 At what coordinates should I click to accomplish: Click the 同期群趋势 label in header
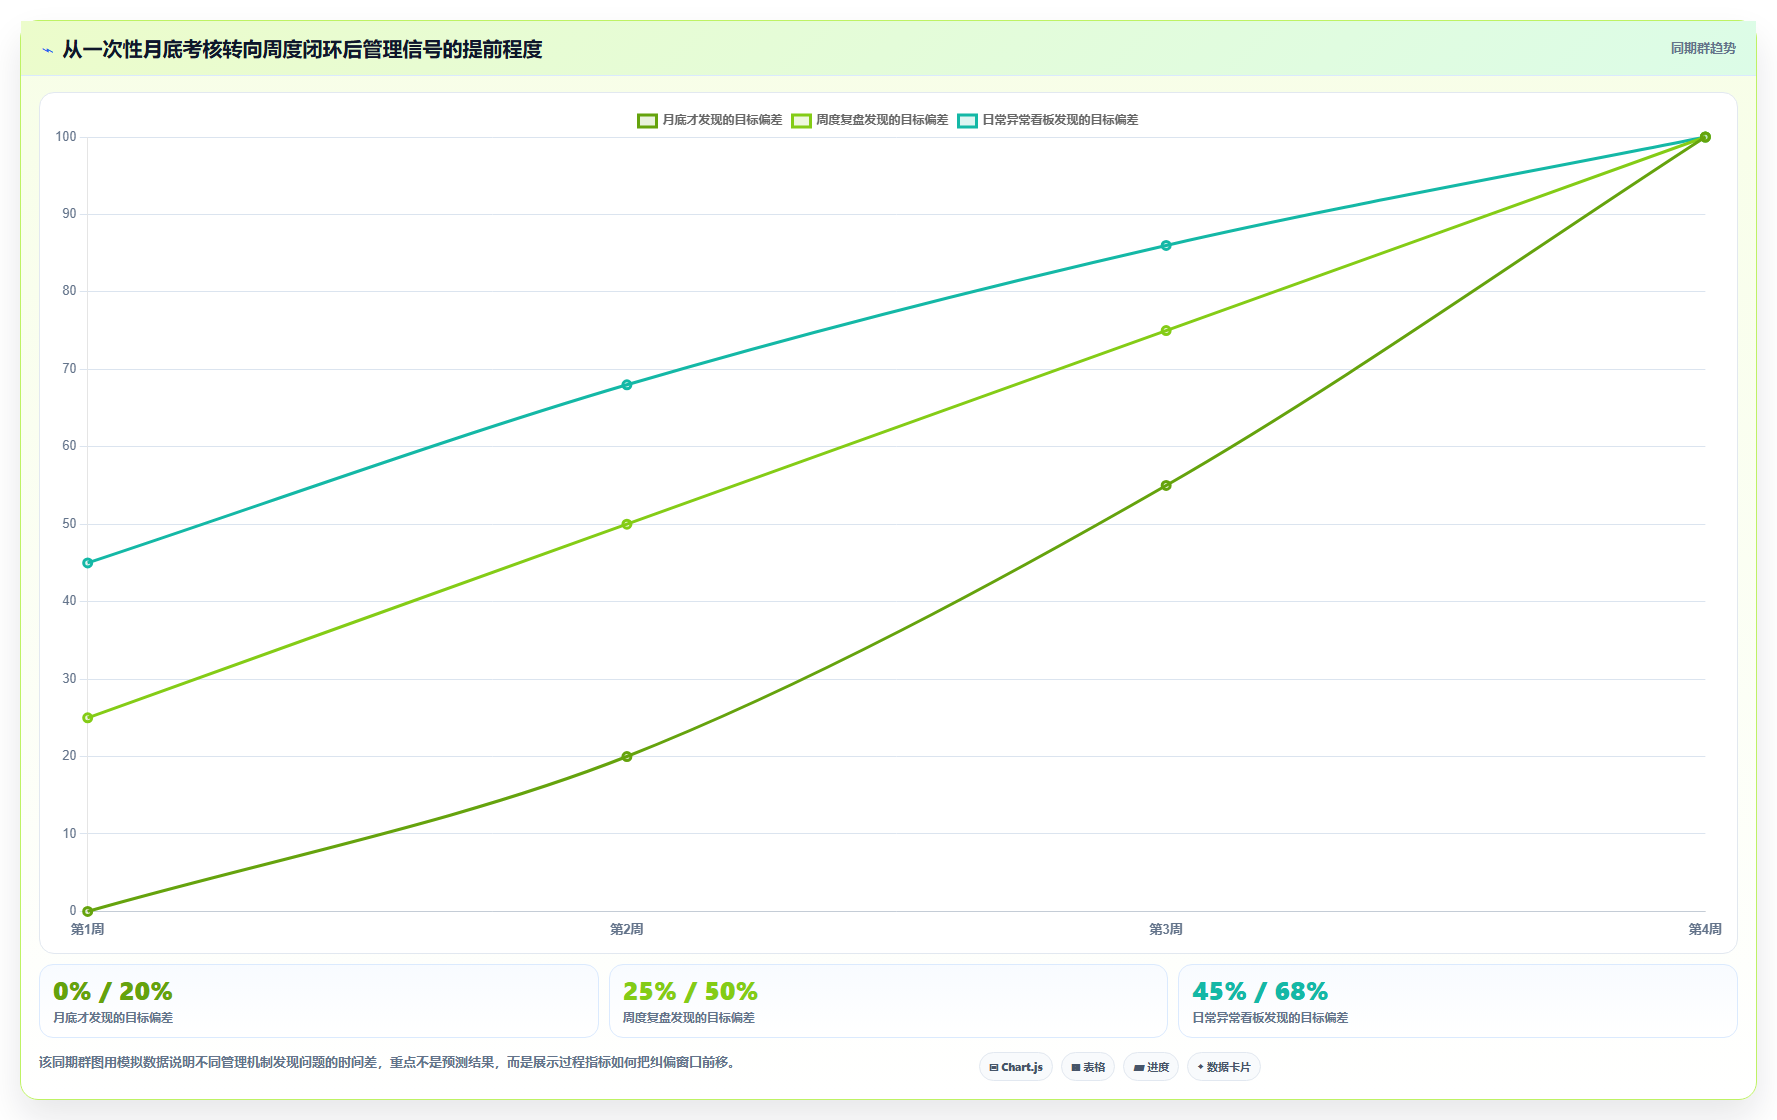pos(1703,48)
